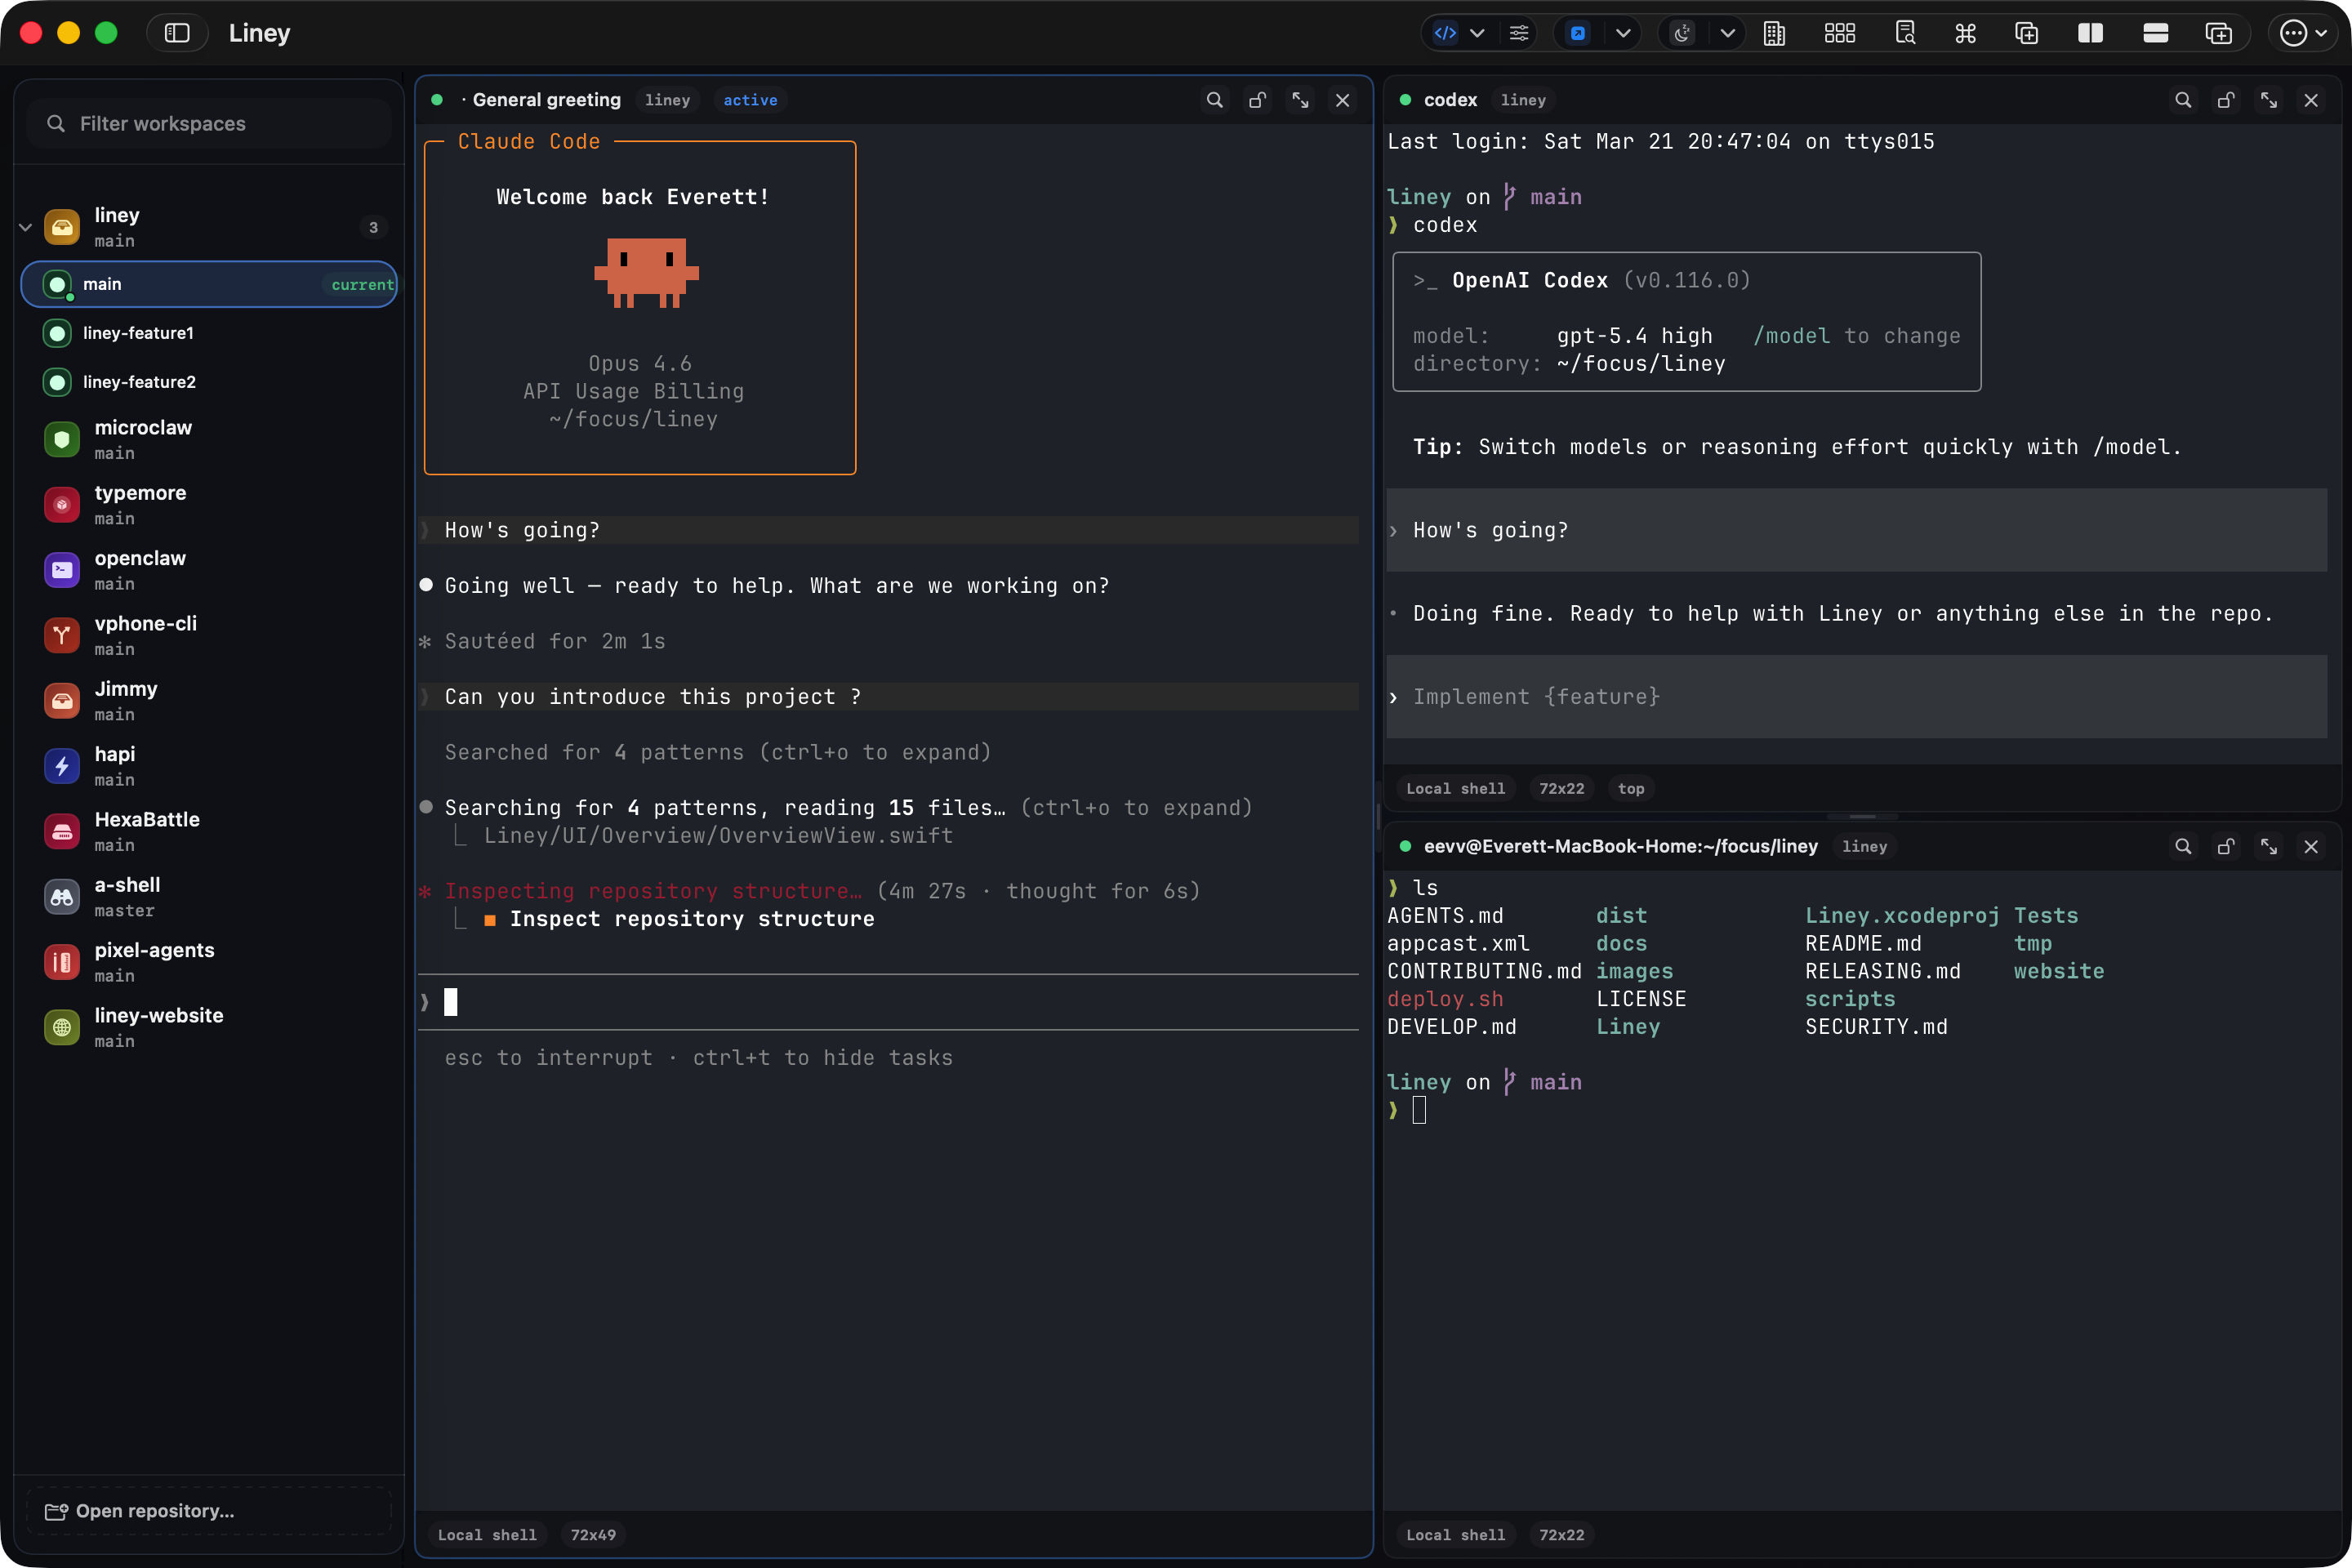Click the document search icon in toolbar
2352x1568 pixels.
click(1905, 33)
